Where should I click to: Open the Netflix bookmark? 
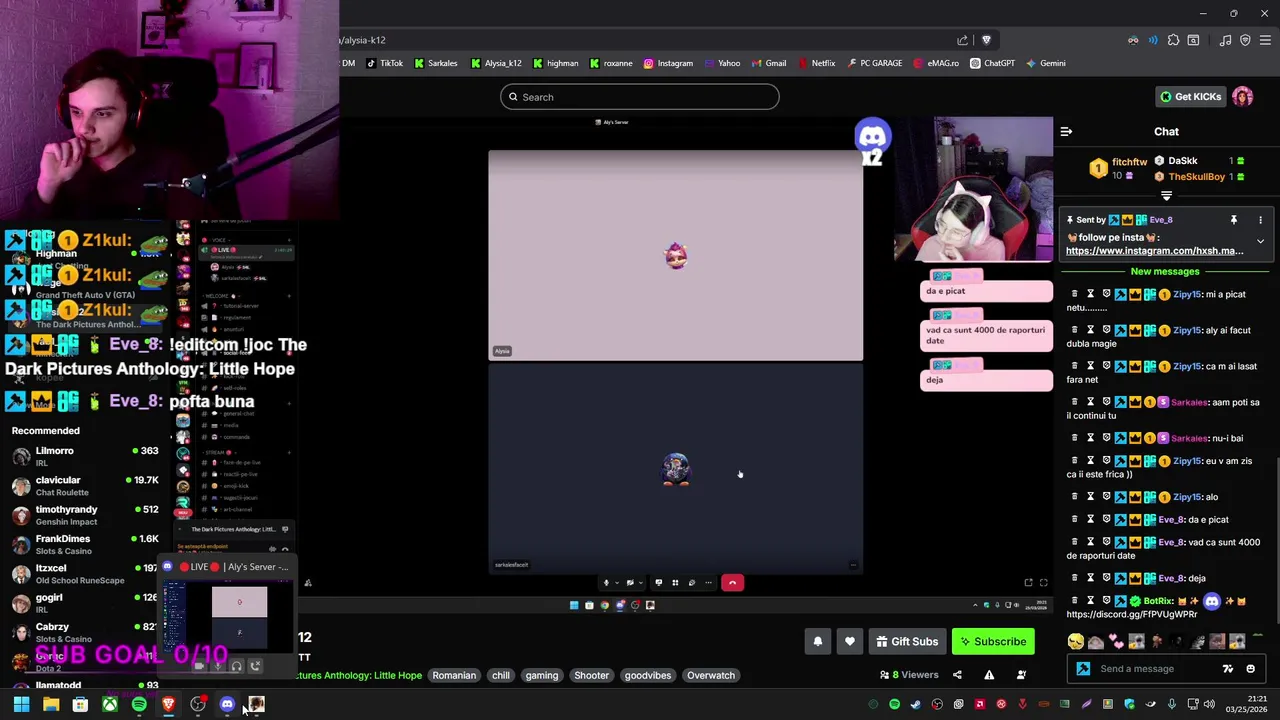click(816, 63)
